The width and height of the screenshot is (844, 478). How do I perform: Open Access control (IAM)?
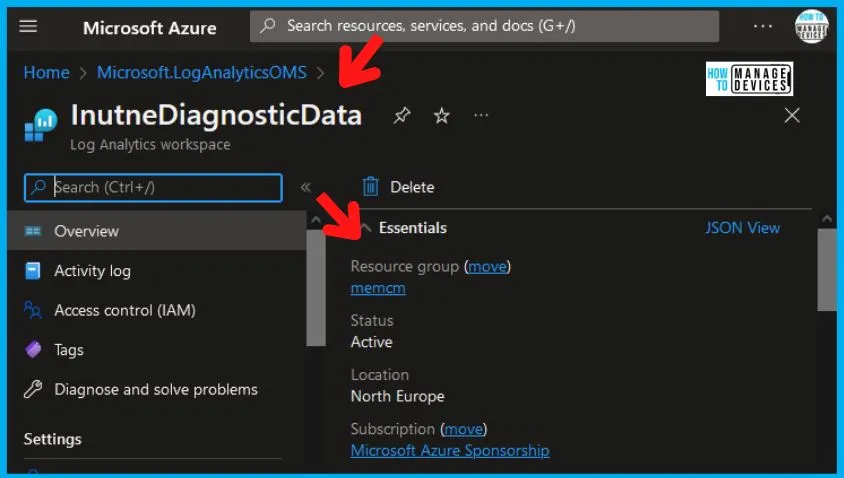[x=125, y=310]
